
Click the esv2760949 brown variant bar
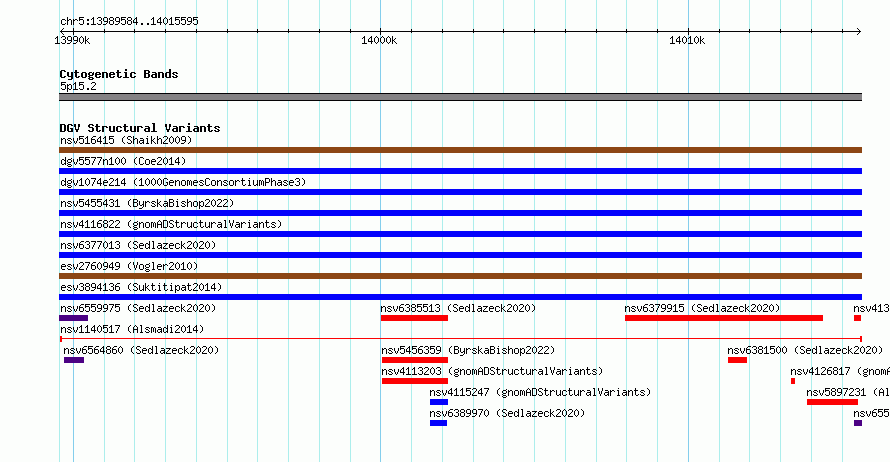coord(460,276)
